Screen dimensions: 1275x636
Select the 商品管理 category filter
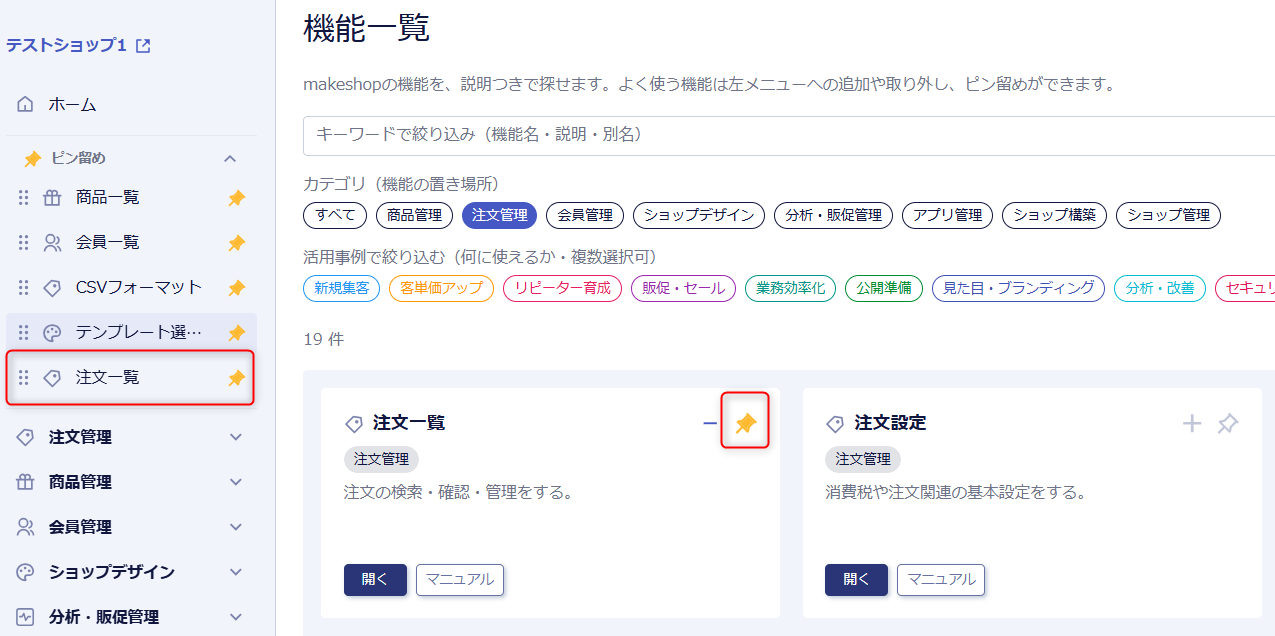tap(414, 215)
